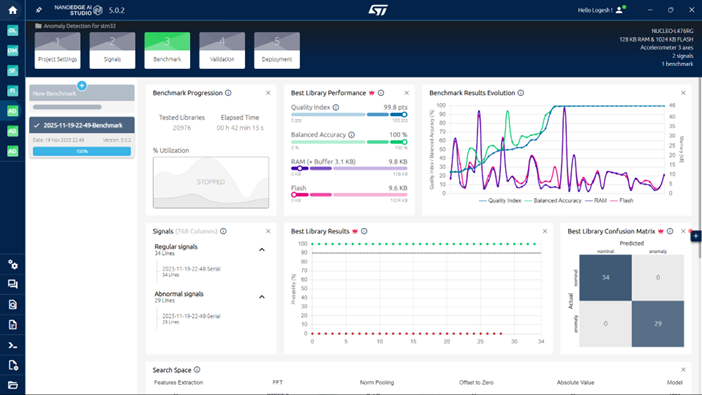Show info for Best Library Results
Viewport: 702px width, 395px height.
[364, 231]
